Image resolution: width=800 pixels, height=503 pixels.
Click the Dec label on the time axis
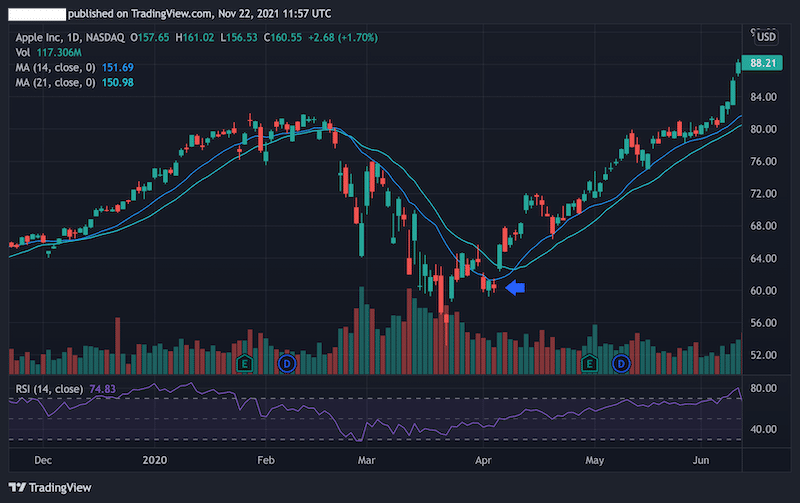[x=42, y=461]
